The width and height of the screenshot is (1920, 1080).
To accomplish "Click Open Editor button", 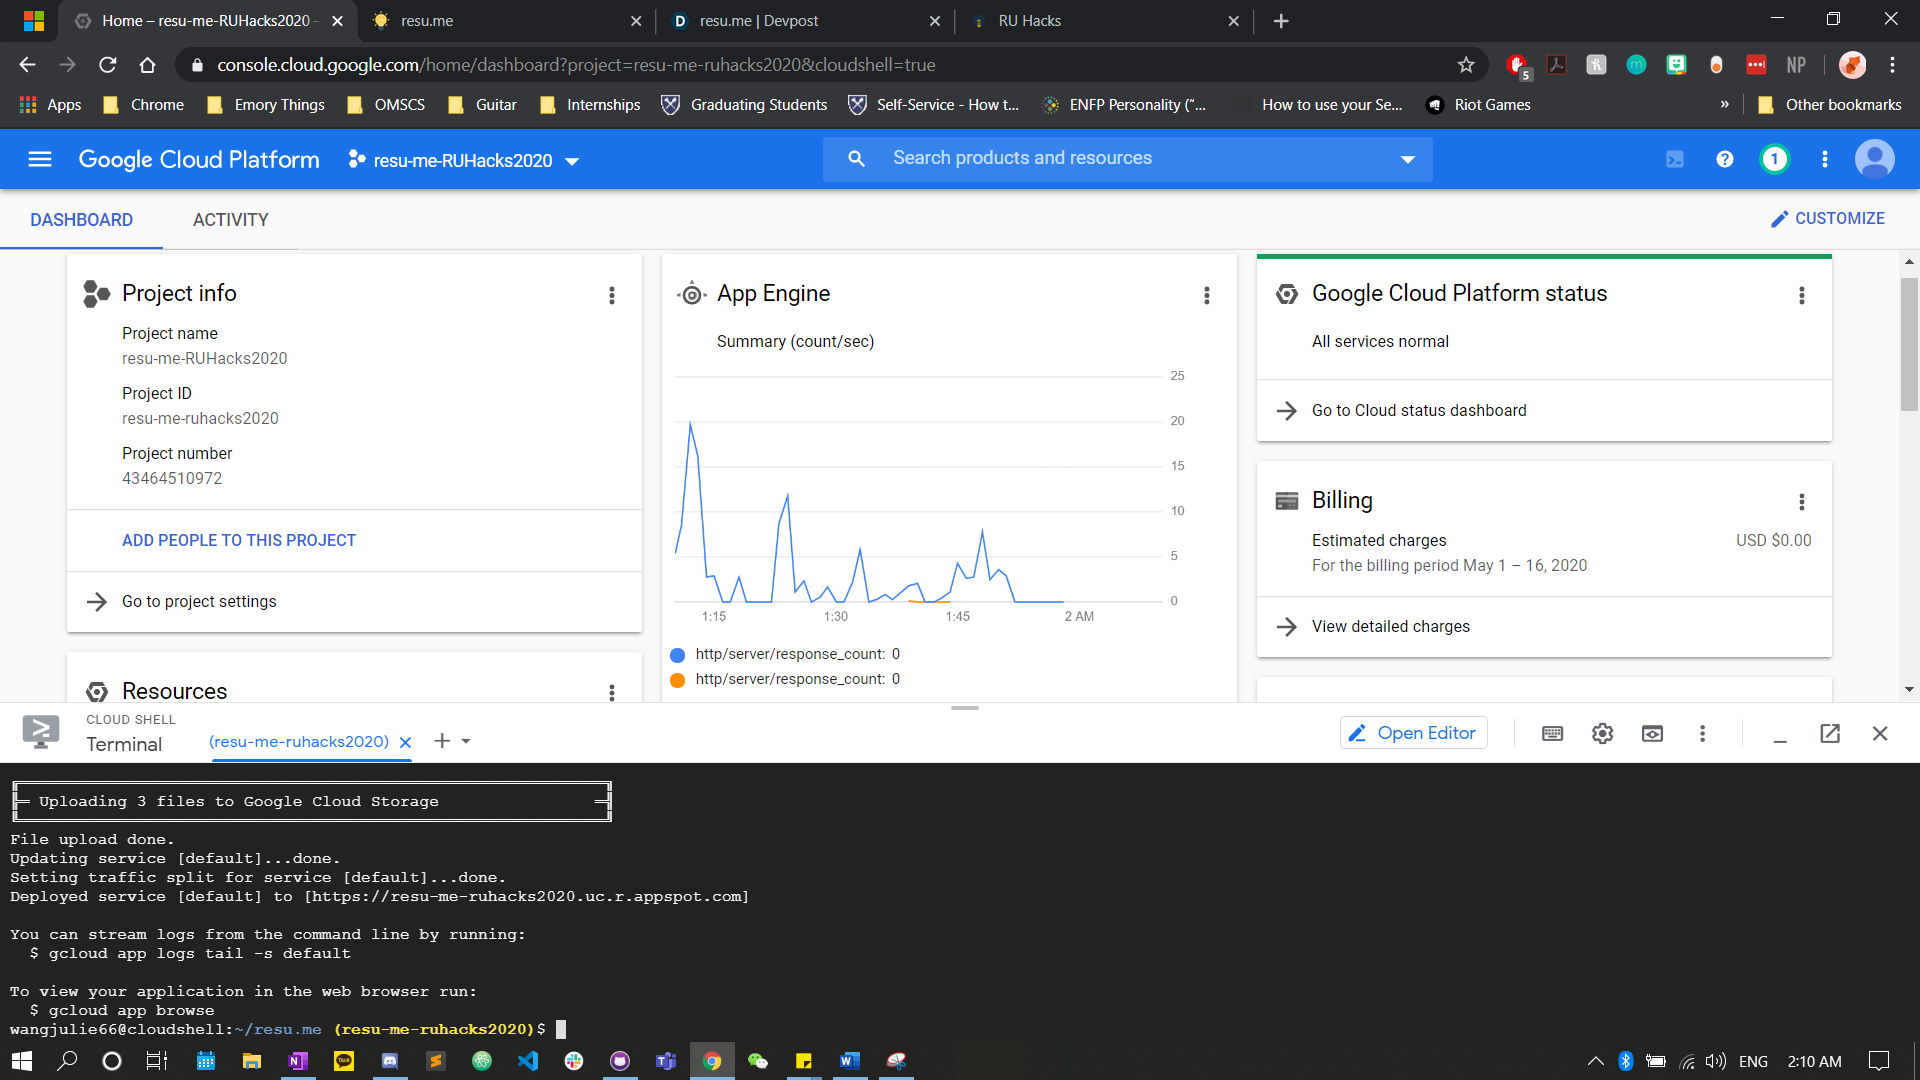I will 1413,733.
